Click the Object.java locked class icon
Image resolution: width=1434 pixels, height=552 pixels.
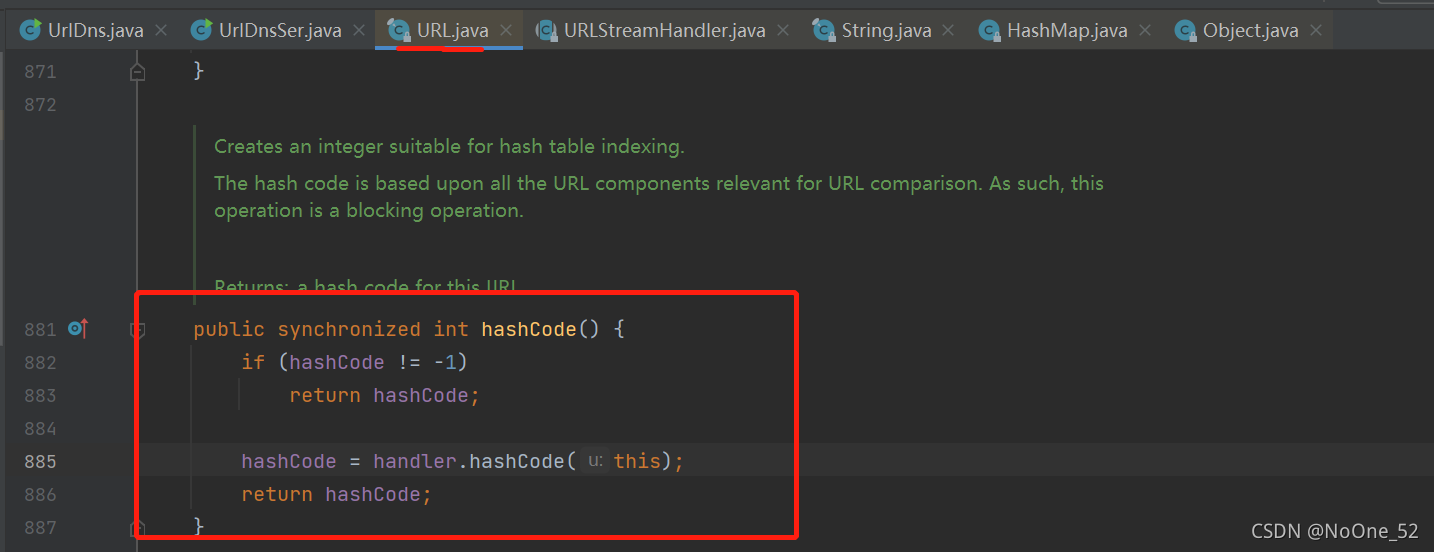1185,31
